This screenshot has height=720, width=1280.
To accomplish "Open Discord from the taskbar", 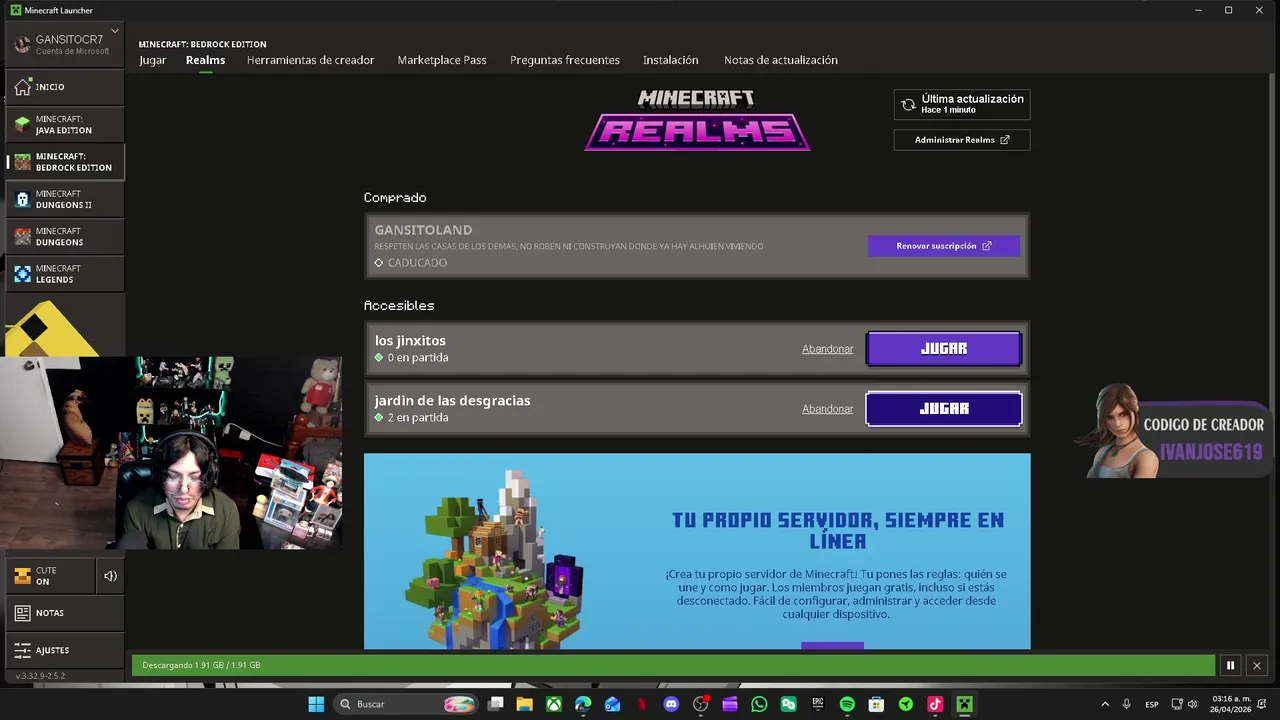I will tap(671, 704).
